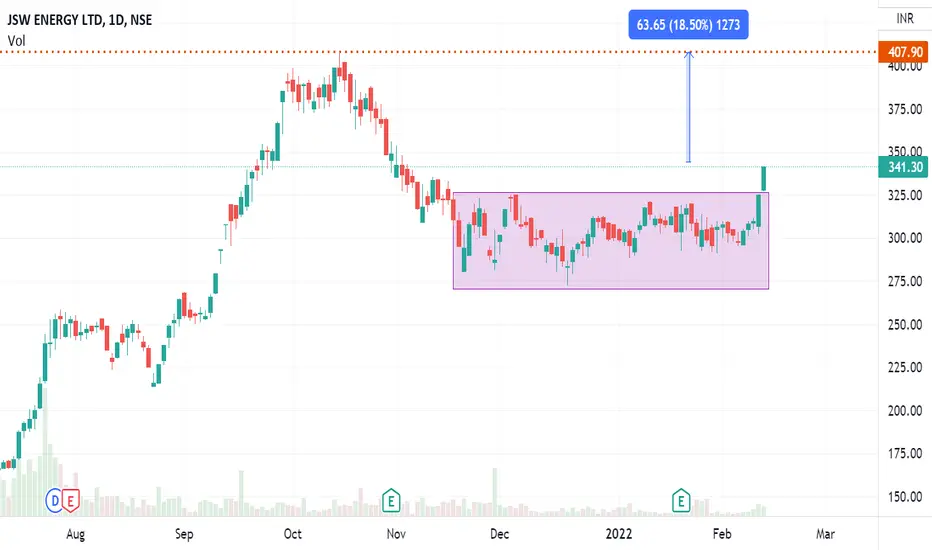This screenshot has height=550, width=932.
Task: Click the 2022 label on time axis
Action: 619,534
